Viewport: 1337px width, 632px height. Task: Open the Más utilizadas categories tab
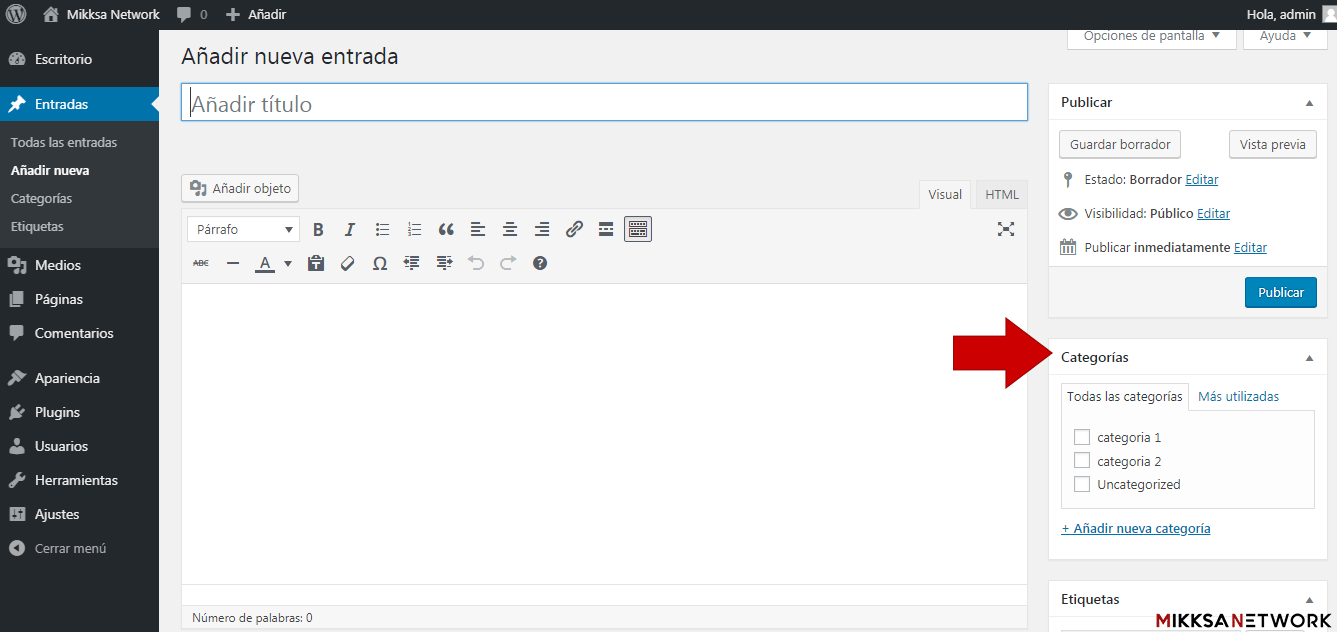click(1238, 396)
